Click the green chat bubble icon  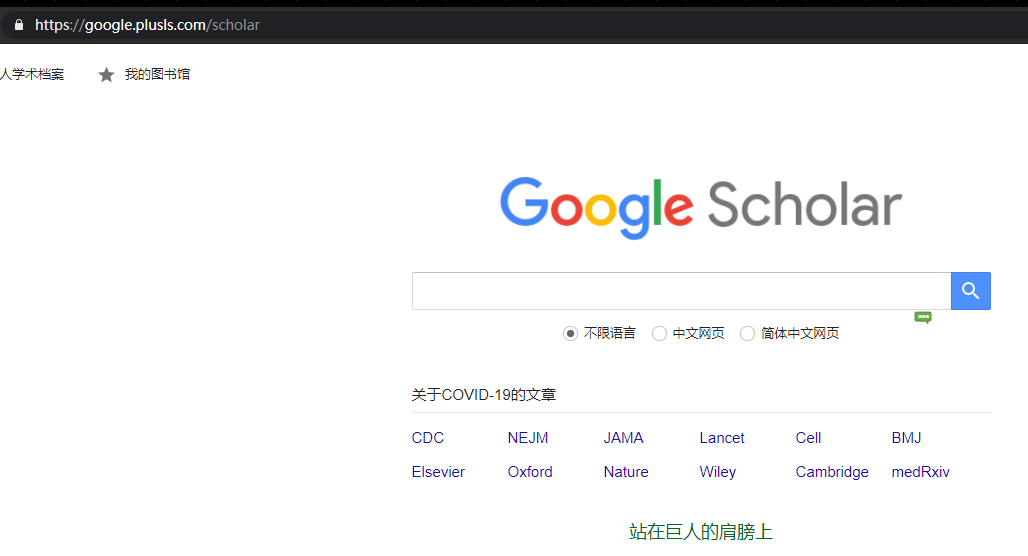pyautogui.click(x=923, y=317)
